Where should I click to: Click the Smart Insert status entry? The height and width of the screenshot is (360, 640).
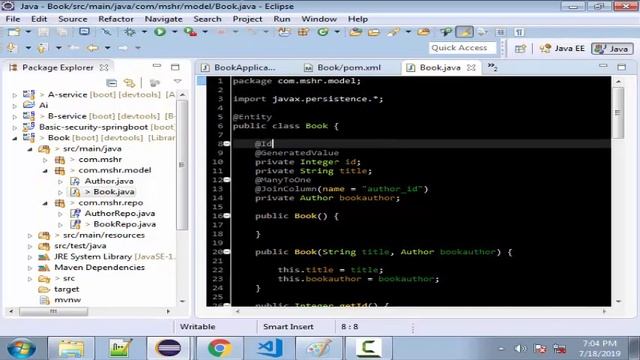(288, 327)
